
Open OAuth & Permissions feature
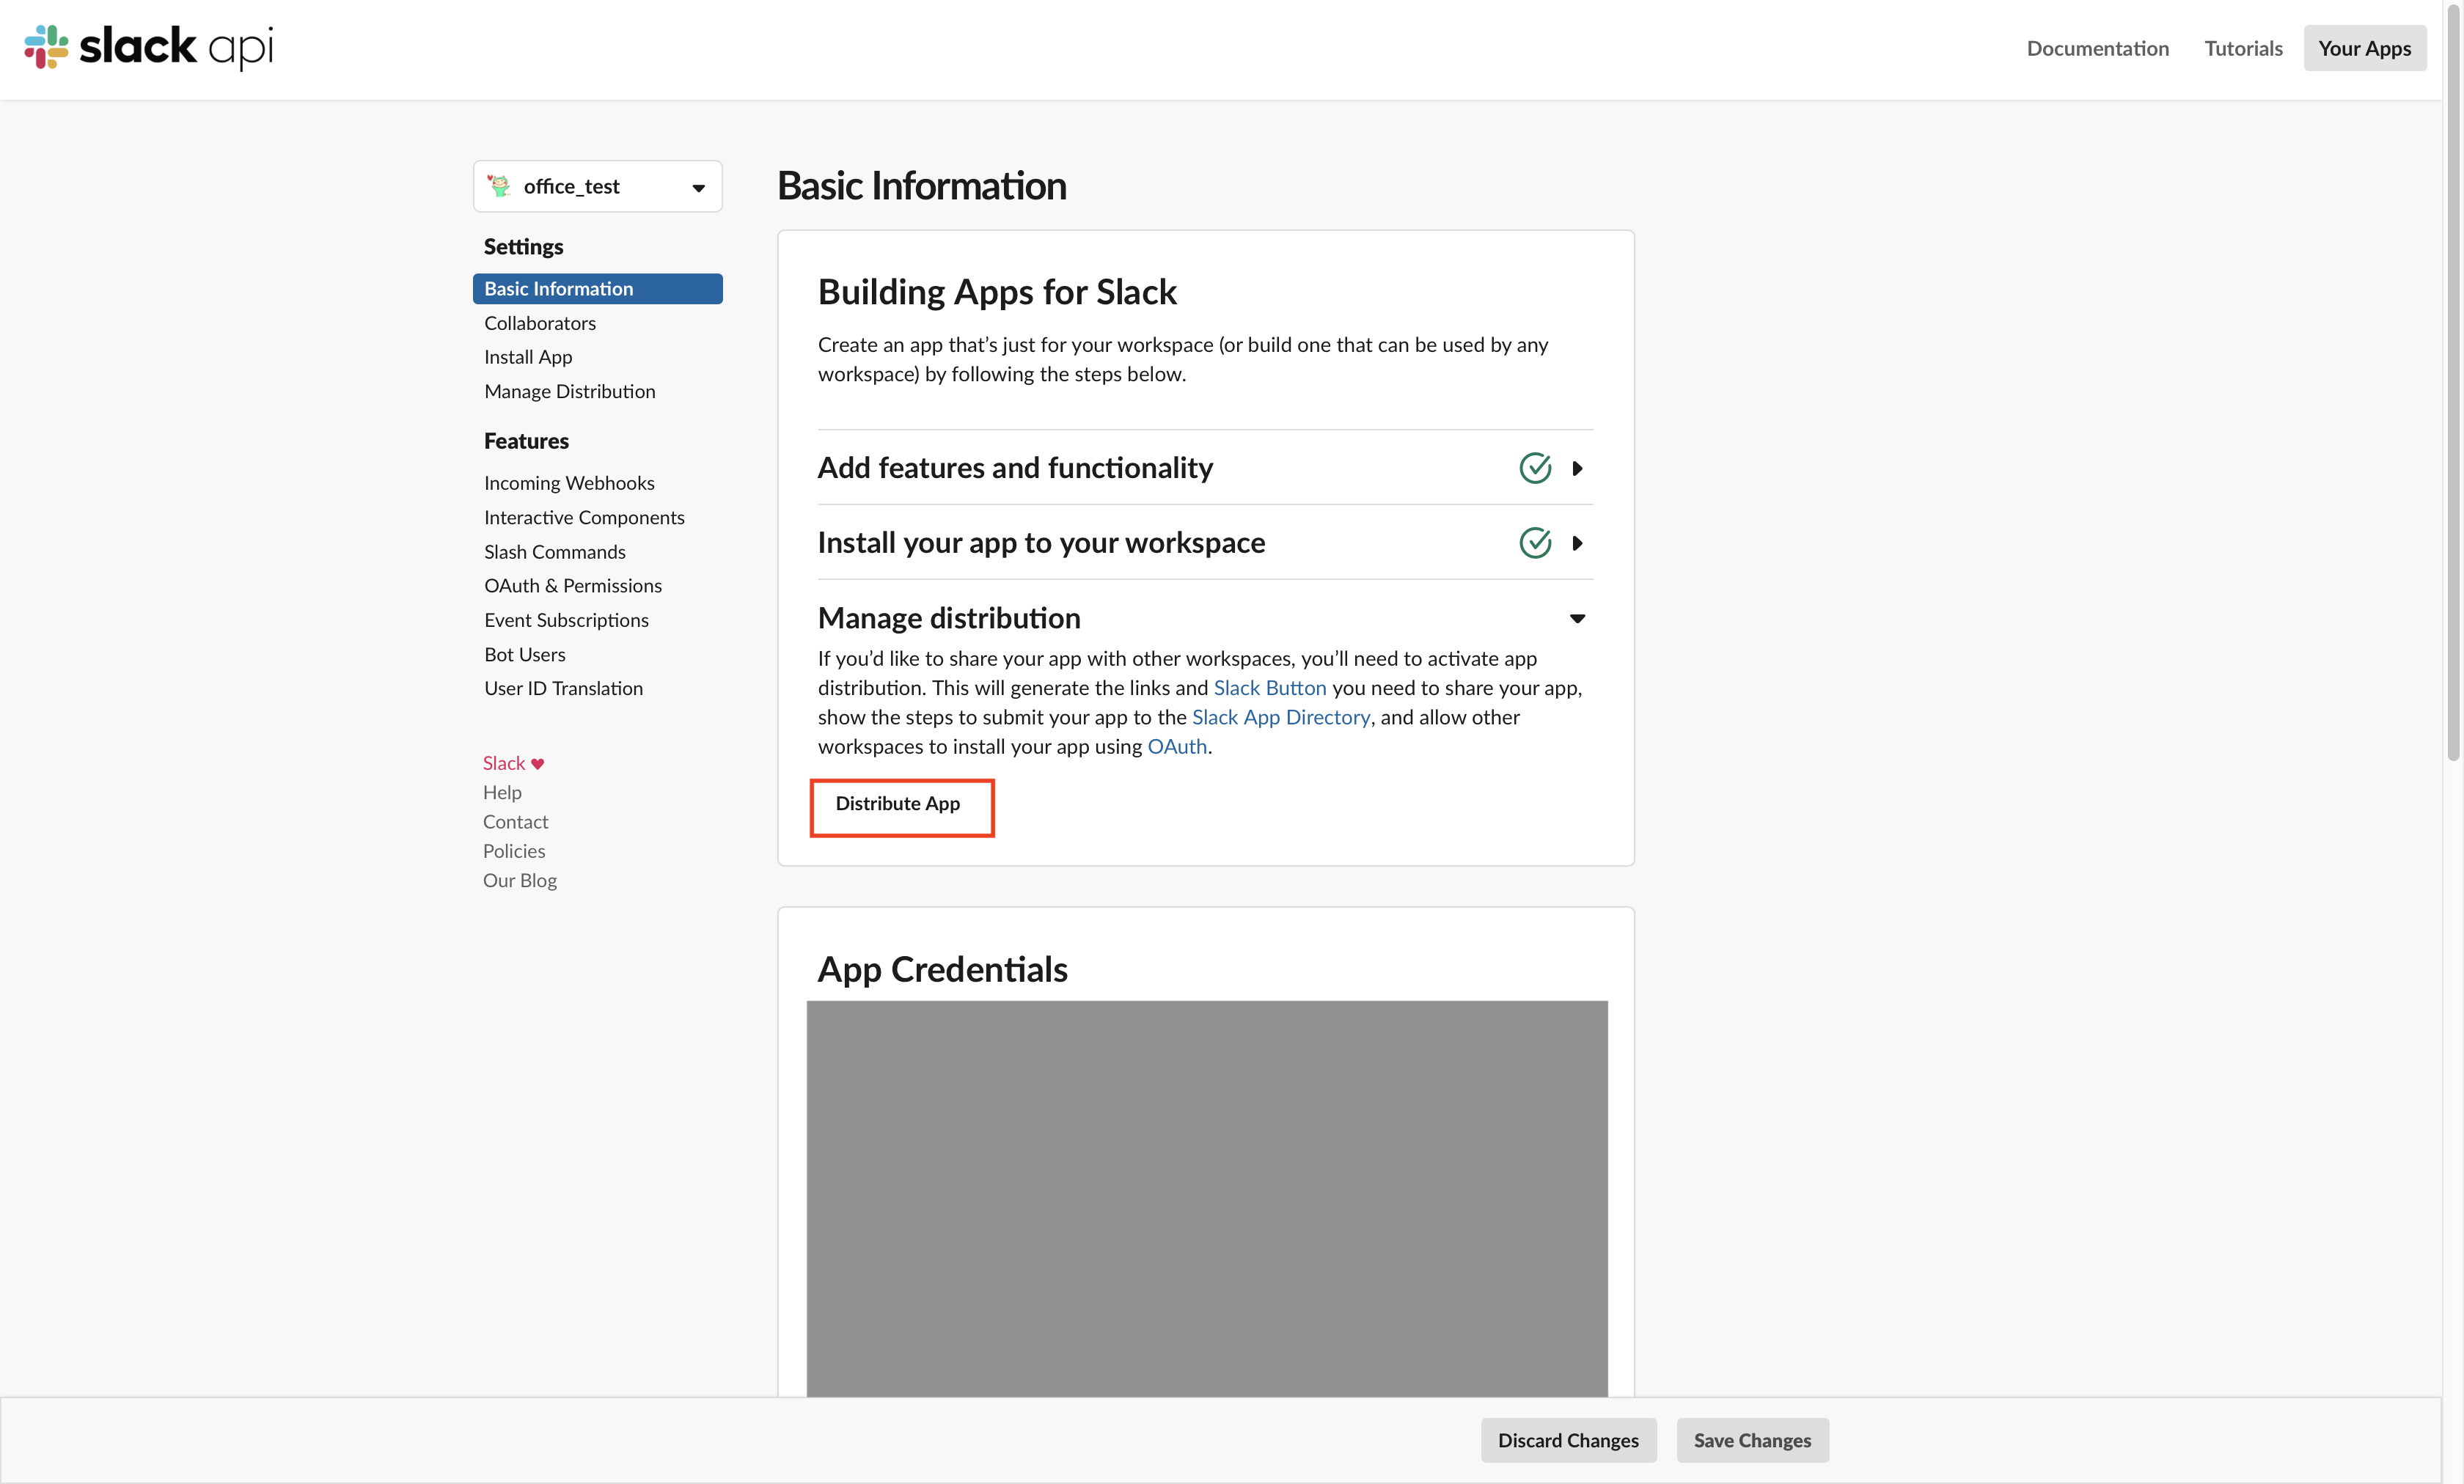(573, 586)
